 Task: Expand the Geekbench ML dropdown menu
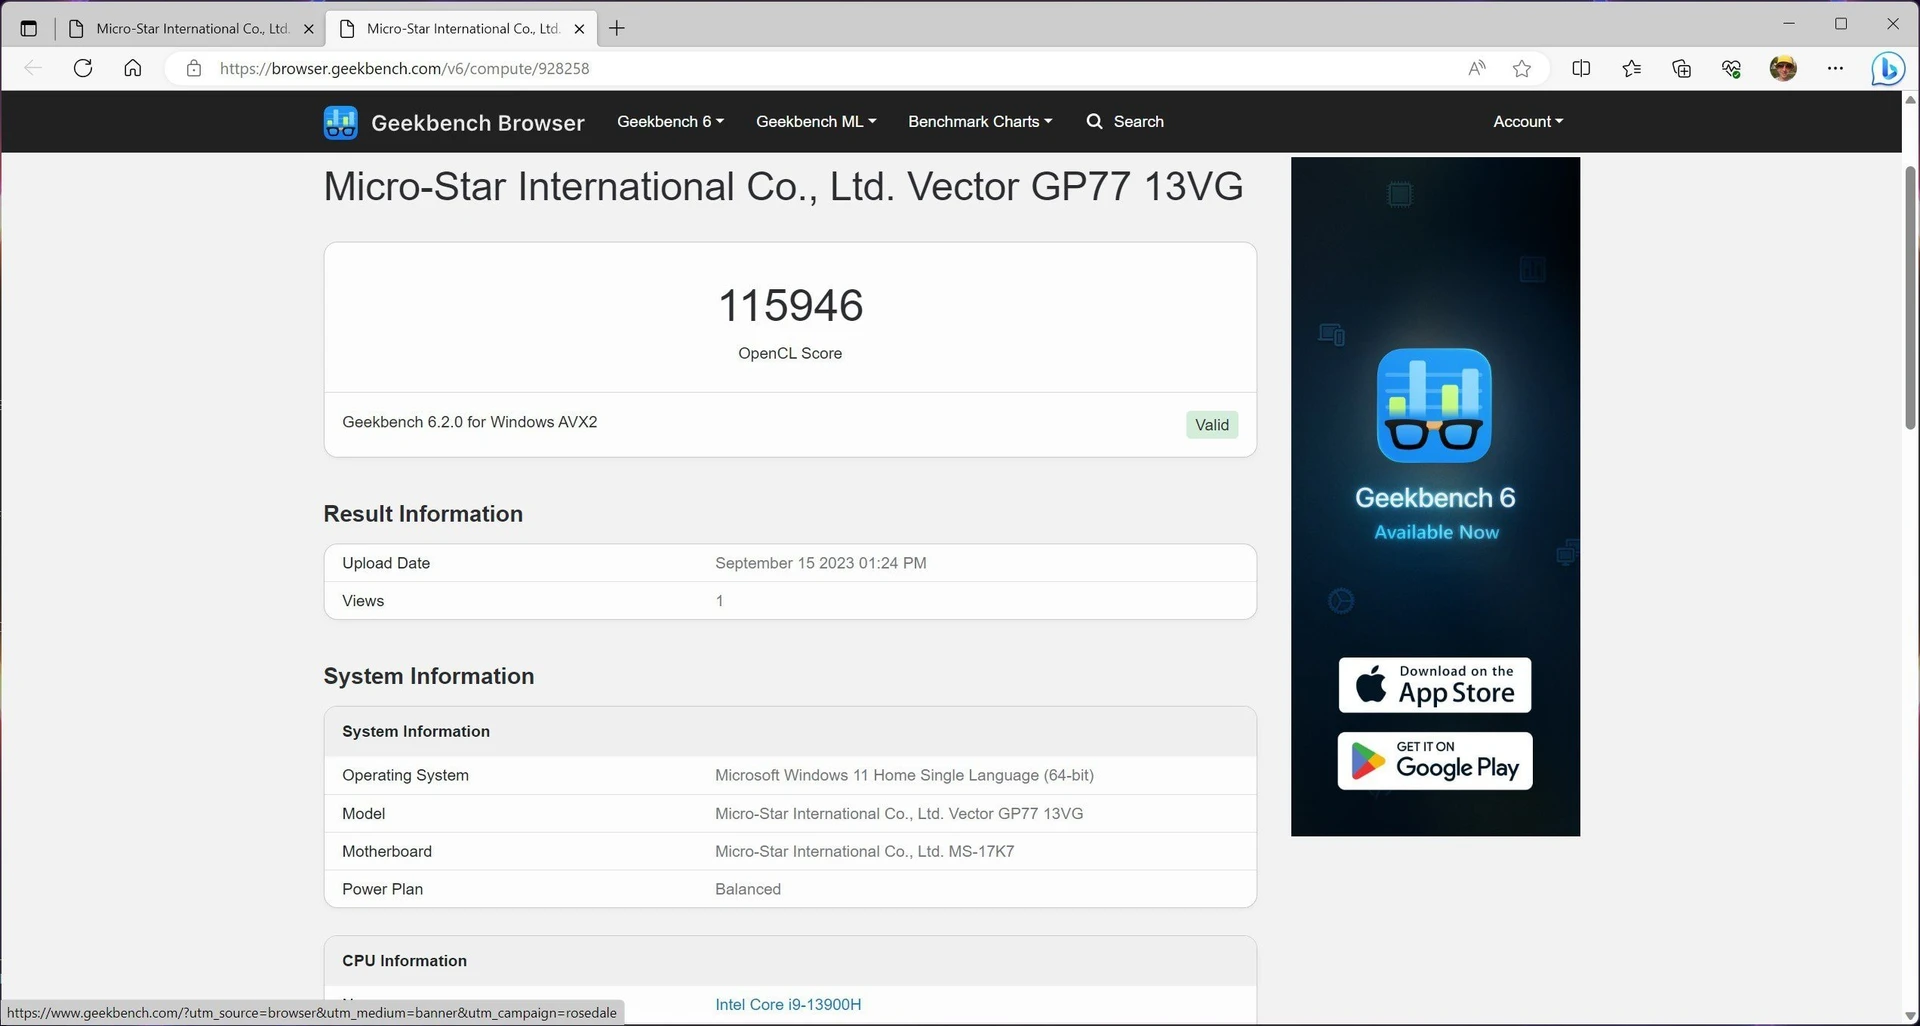tap(816, 121)
